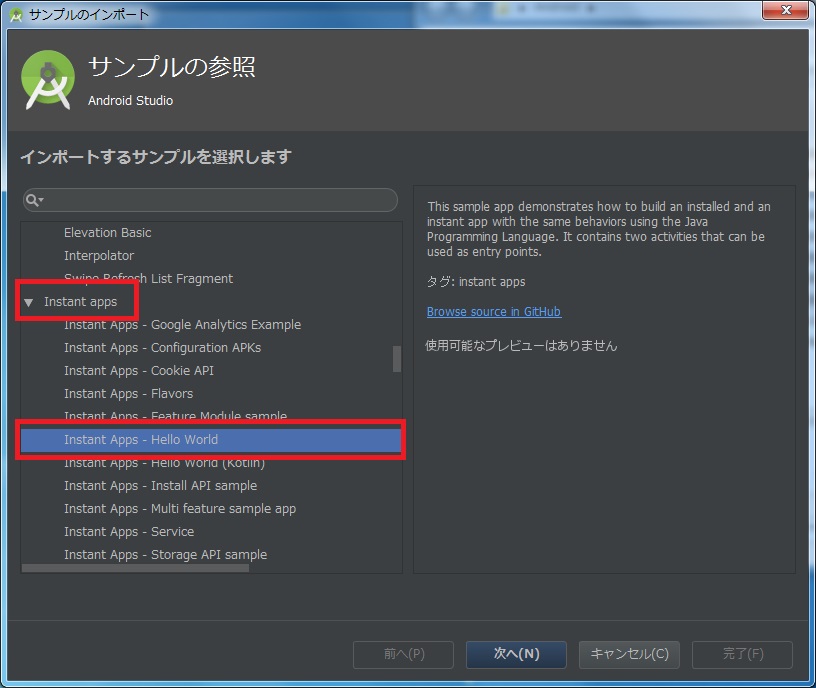Screen dimensions: 816x688
Task: Click the sample list horizontal scrollbar
Action: (135, 568)
